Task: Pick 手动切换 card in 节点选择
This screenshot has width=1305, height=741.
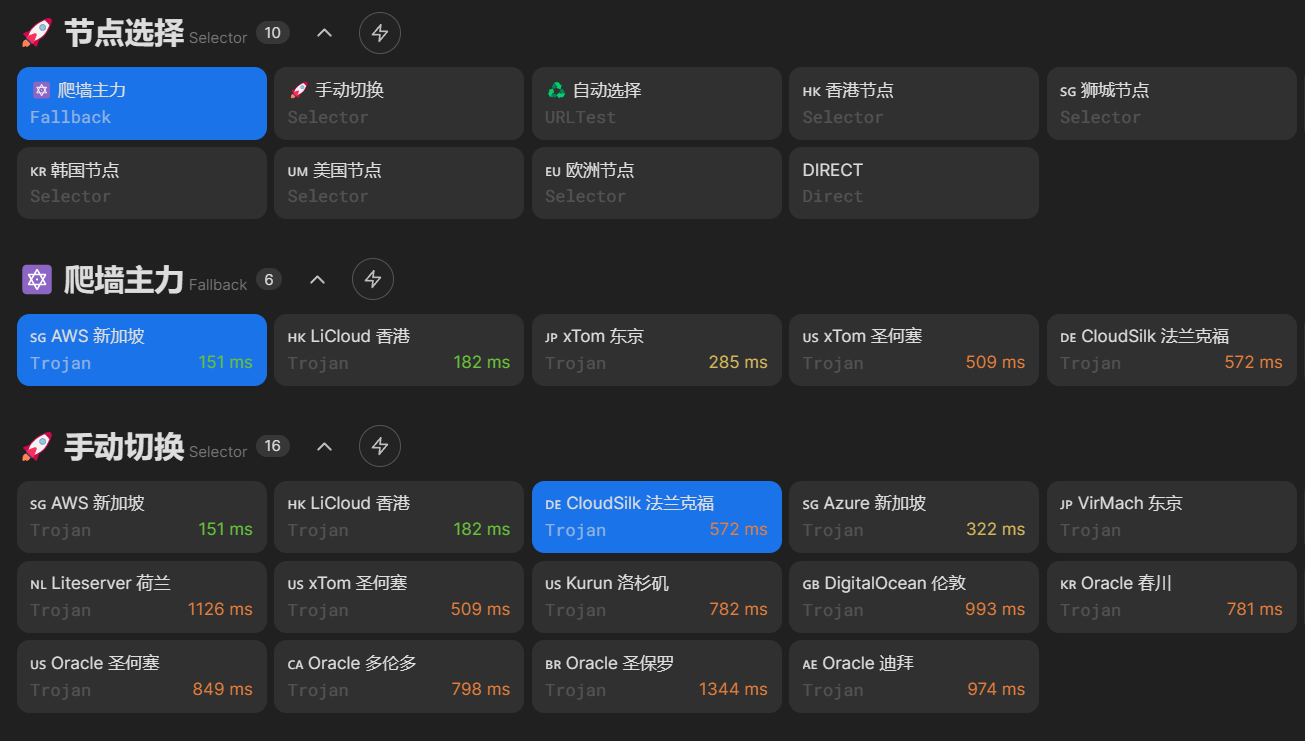Action: coord(398,103)
